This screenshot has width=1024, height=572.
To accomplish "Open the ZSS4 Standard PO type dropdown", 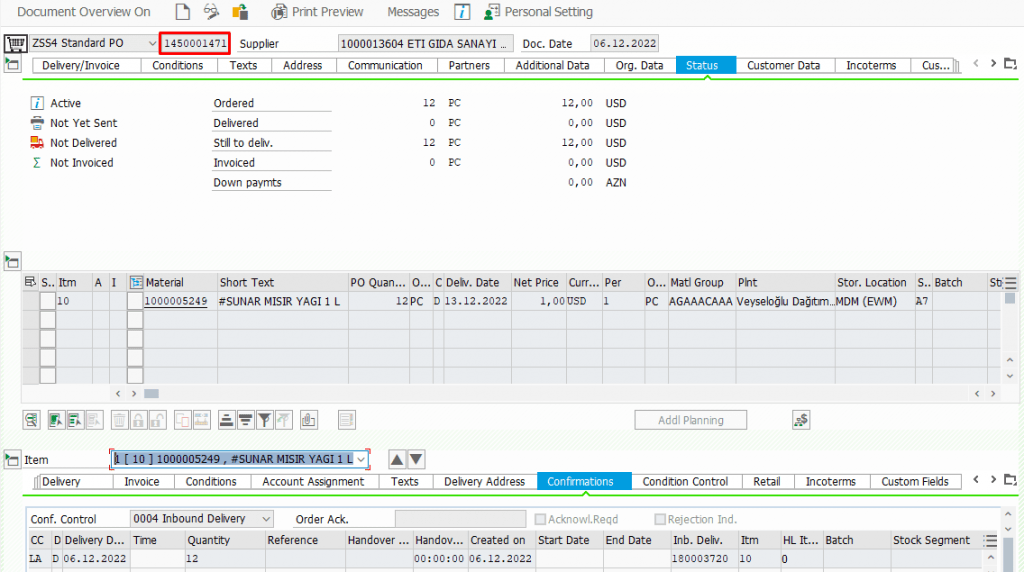I will pyautogui.click(x=152, y=44).
